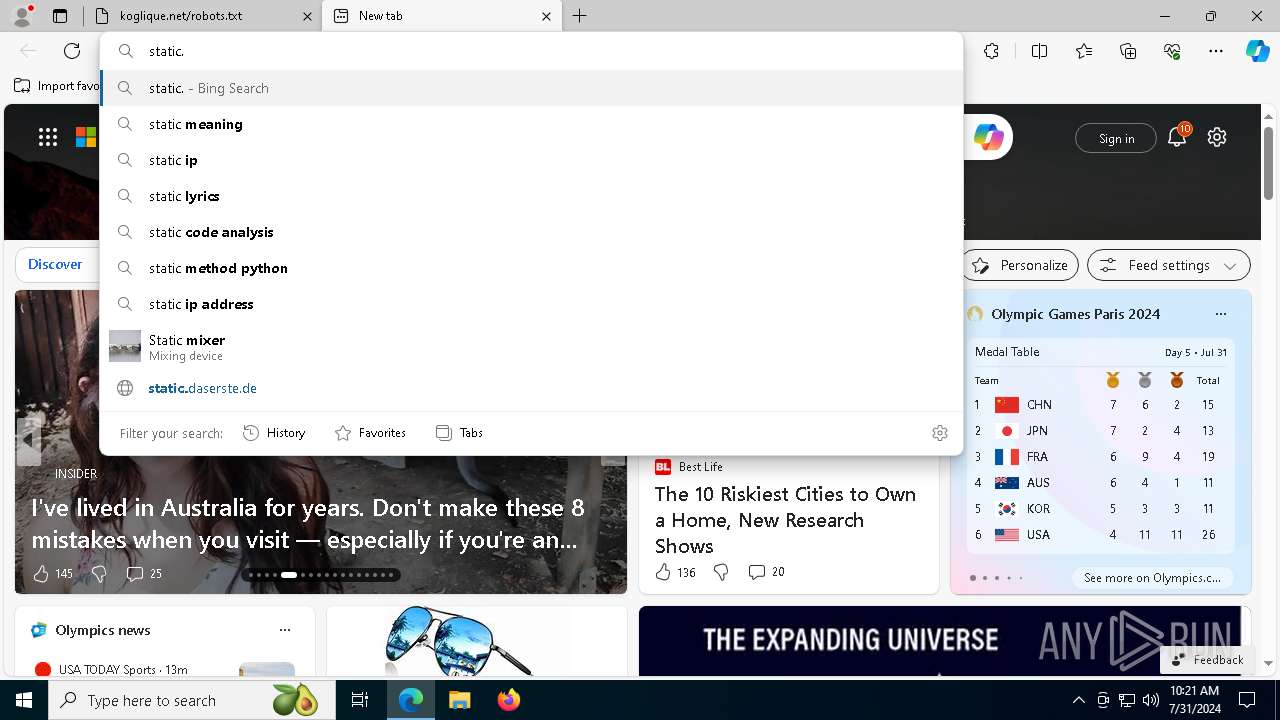Click the Feedback button
The image size is (1280, 720).
click(1207, 660)
